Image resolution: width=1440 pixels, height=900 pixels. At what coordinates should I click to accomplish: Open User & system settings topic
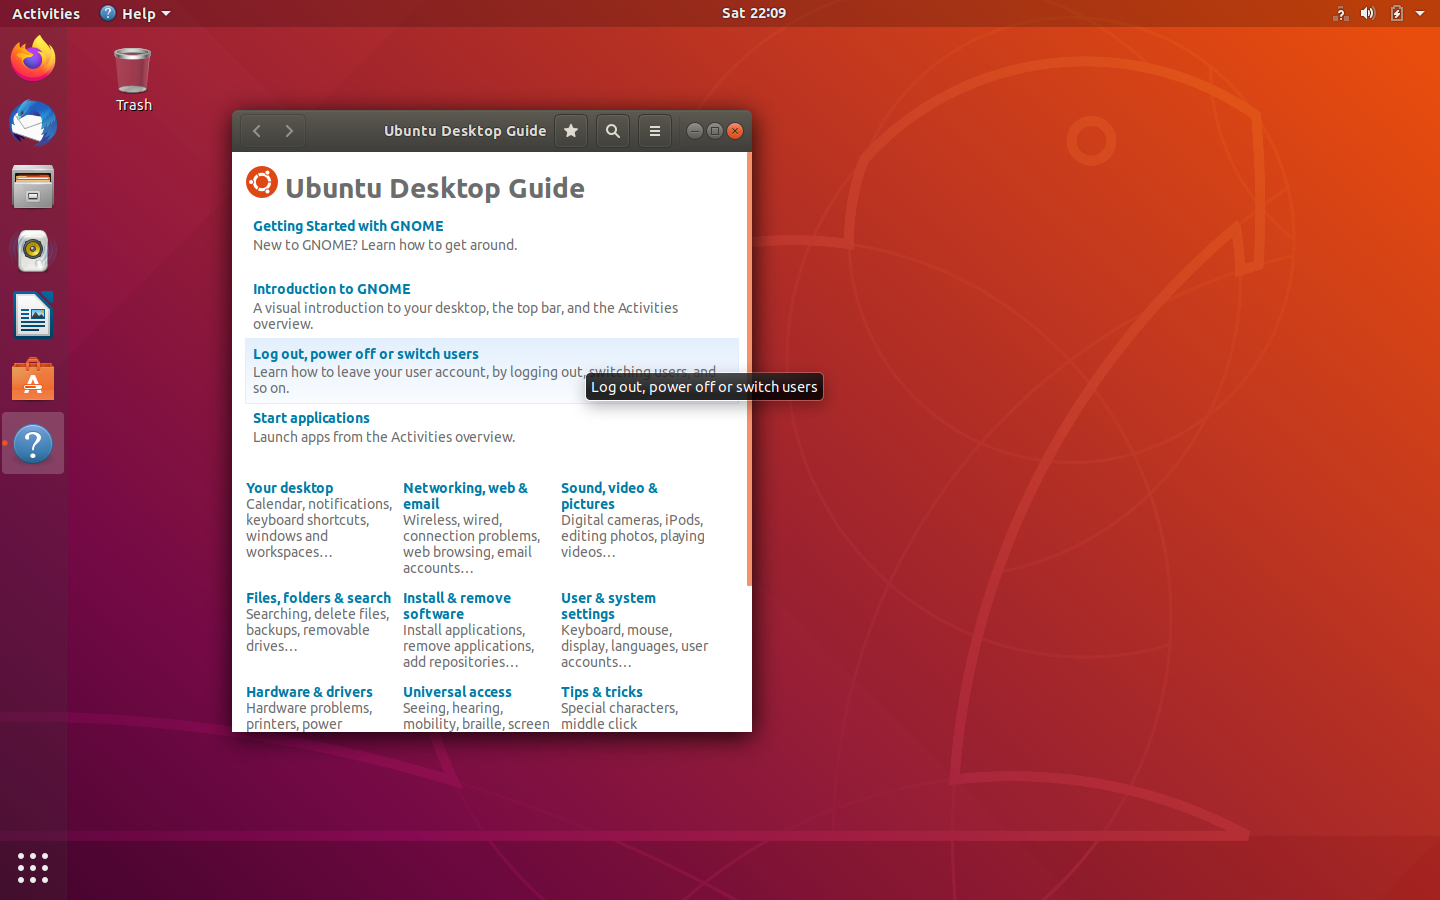coord(608,606)
